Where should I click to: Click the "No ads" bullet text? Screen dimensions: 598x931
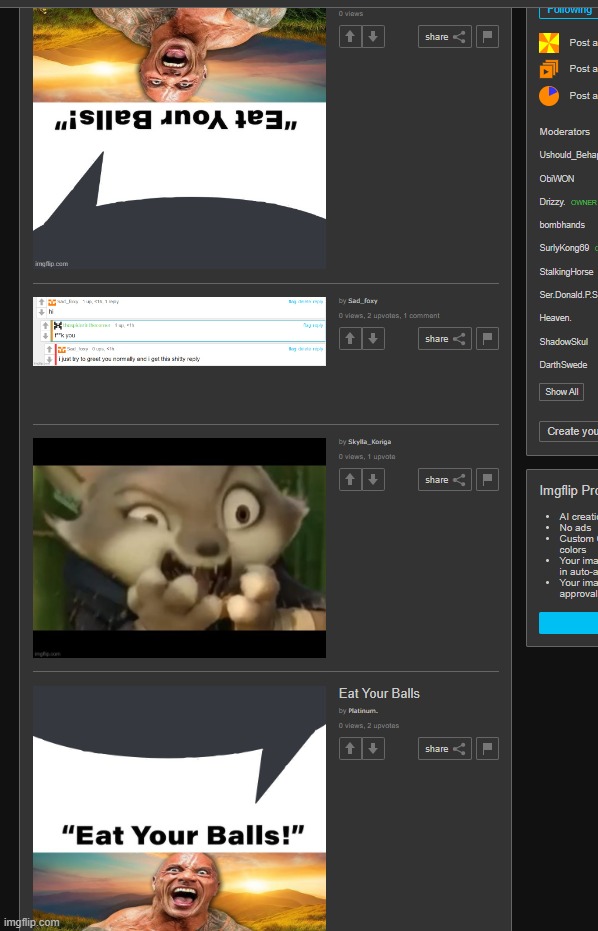(575, 528)
